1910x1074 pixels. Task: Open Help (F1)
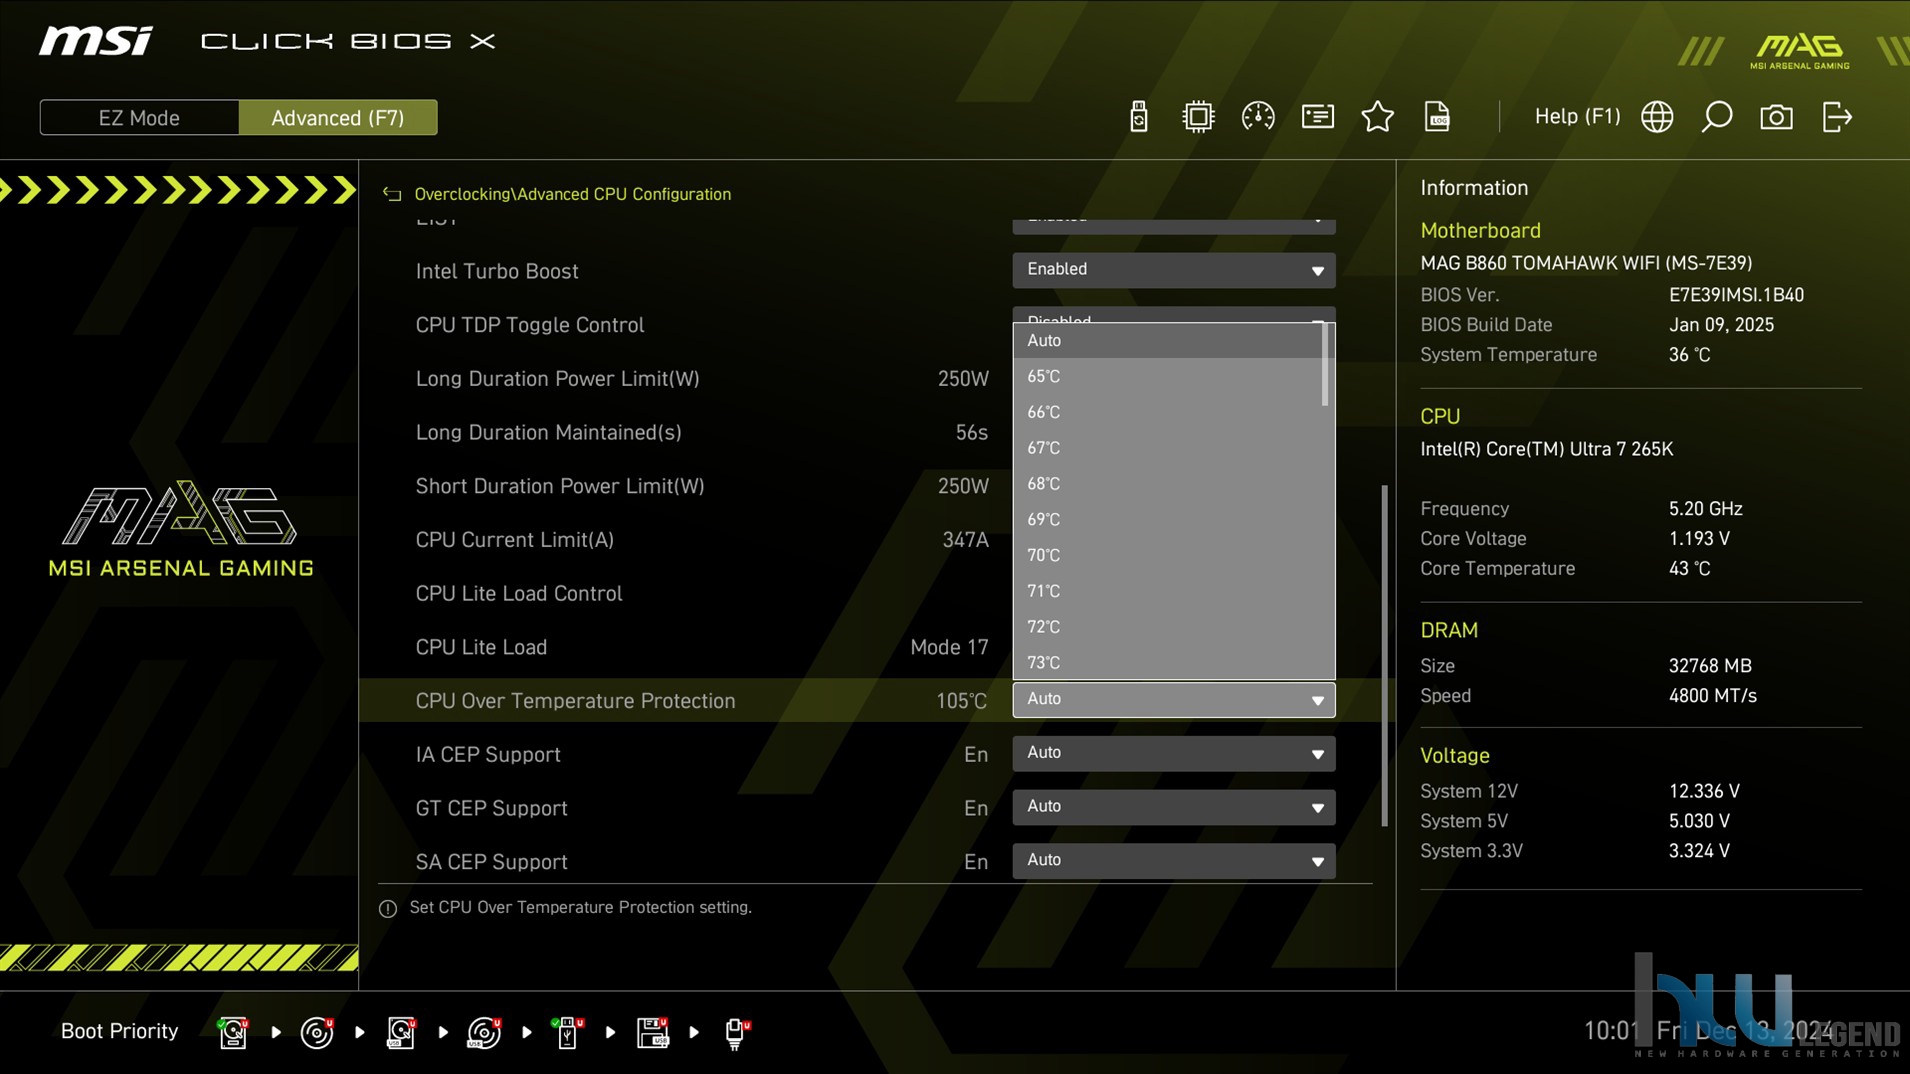1577,117
